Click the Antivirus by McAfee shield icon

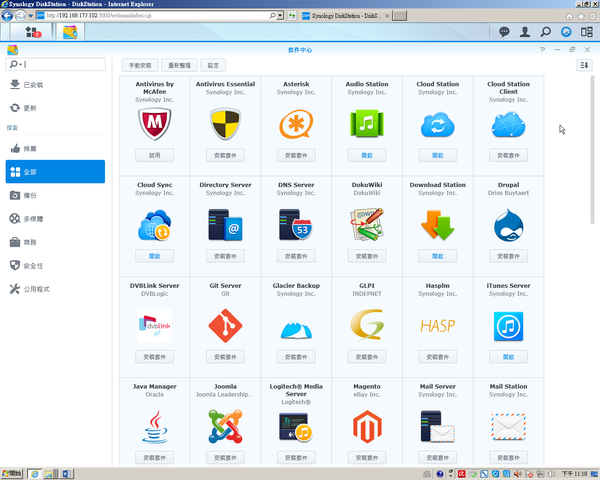pyautogui.click(x=155, y=124)
